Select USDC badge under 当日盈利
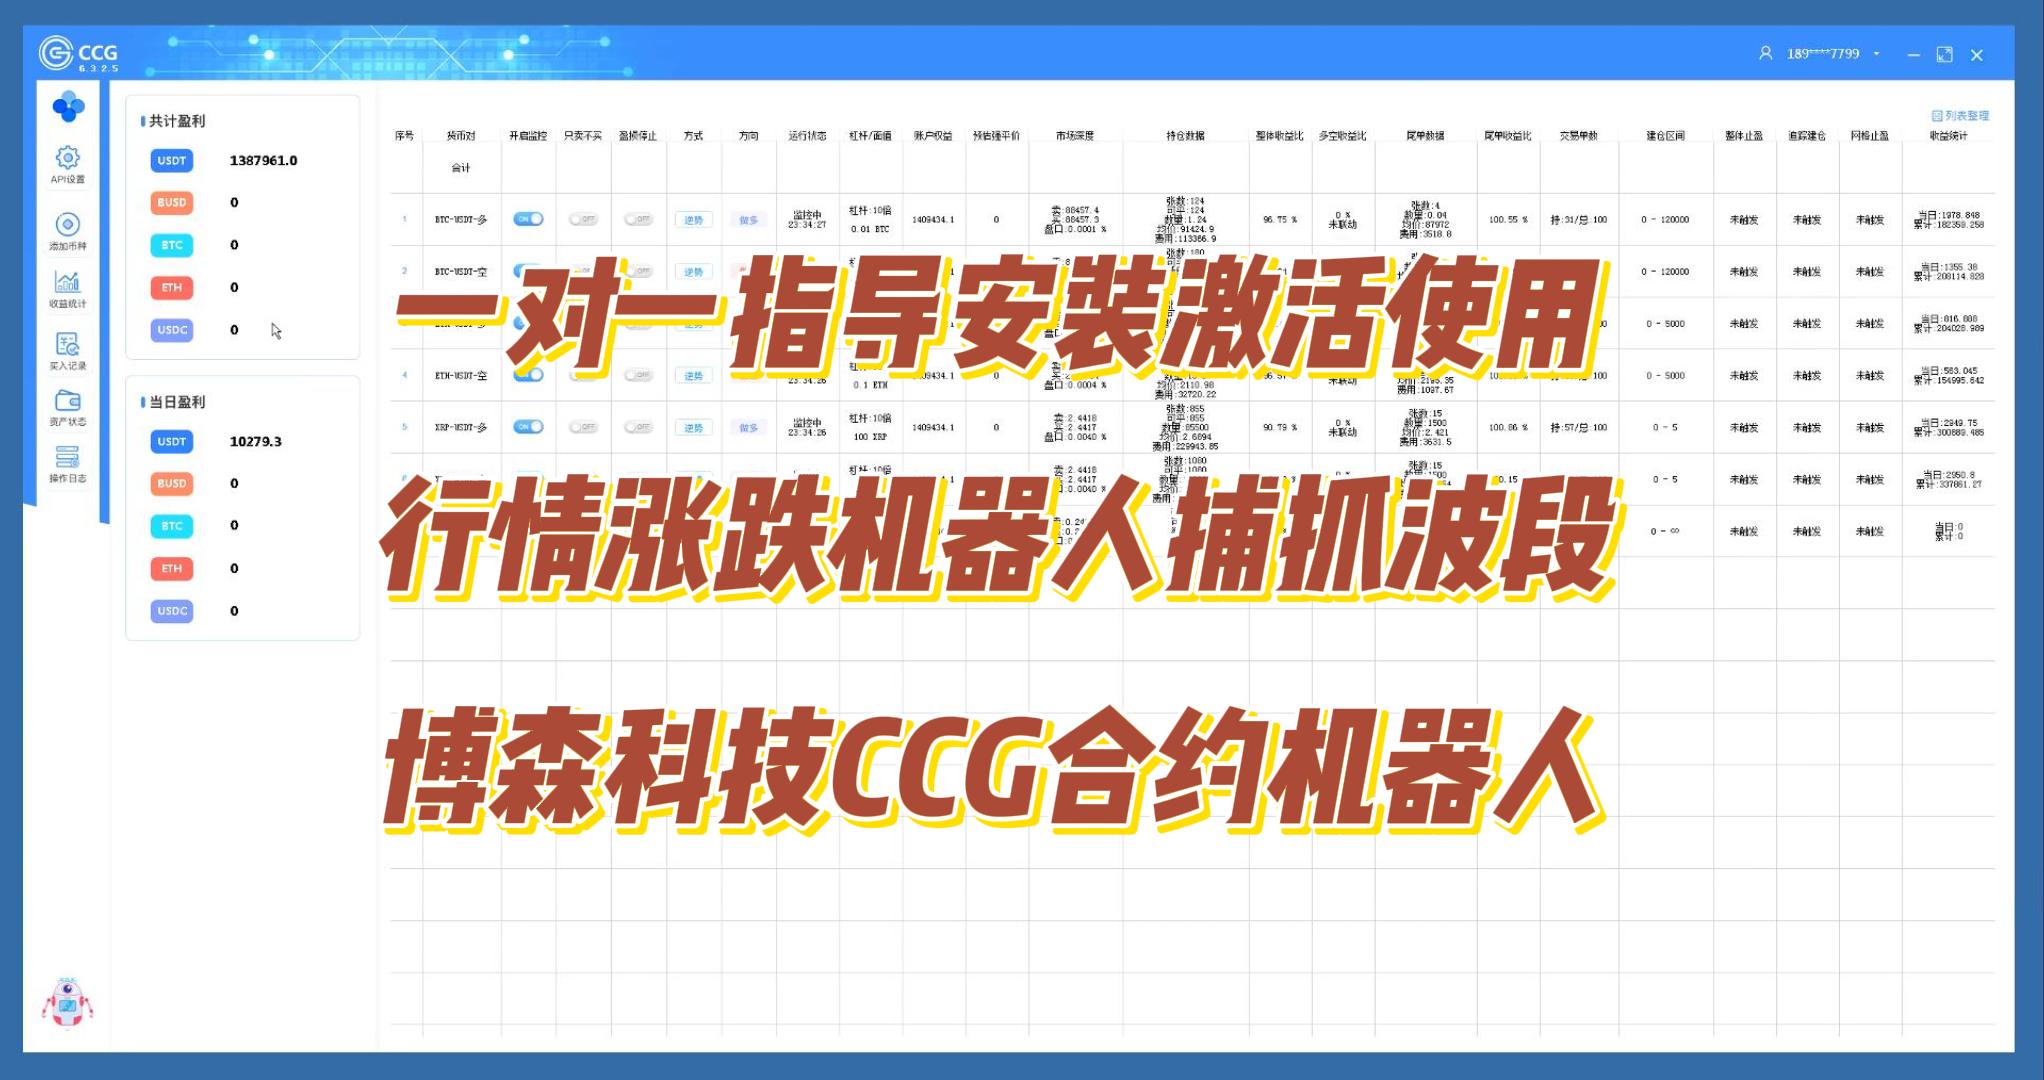 click(171, 611)
